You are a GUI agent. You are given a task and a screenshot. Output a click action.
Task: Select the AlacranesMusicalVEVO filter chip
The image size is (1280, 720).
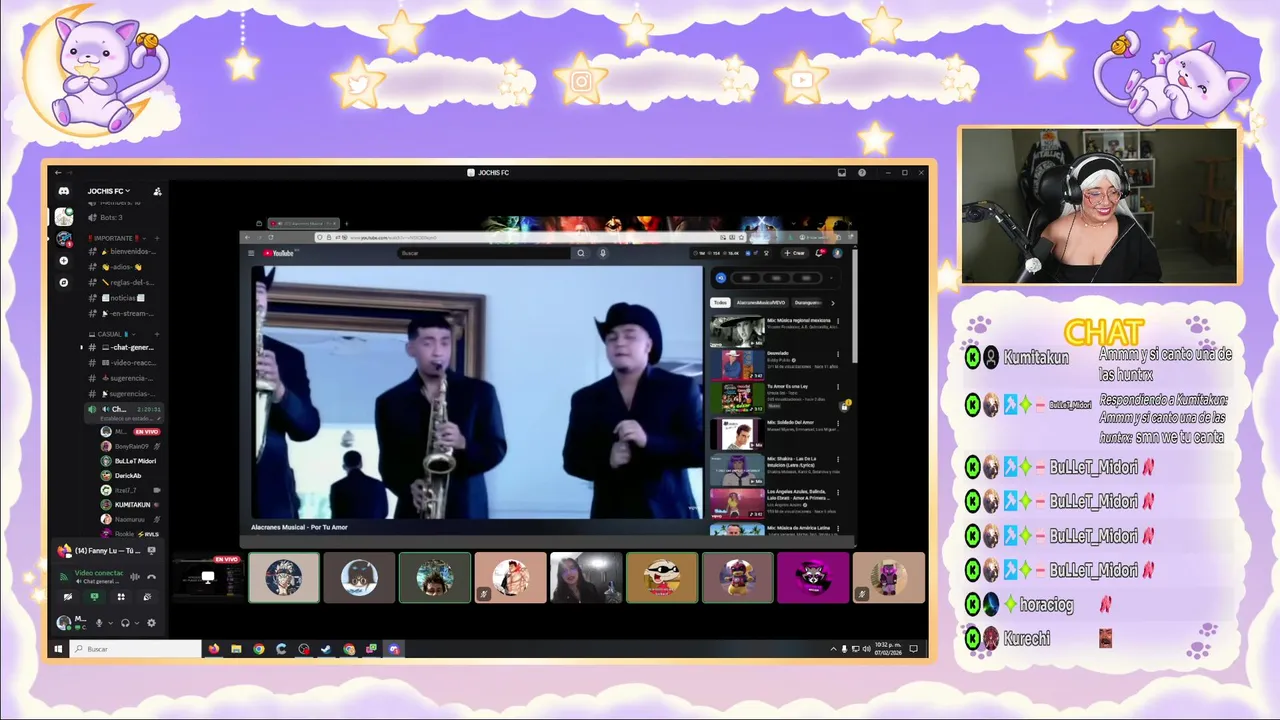click(x=761, y=302)
